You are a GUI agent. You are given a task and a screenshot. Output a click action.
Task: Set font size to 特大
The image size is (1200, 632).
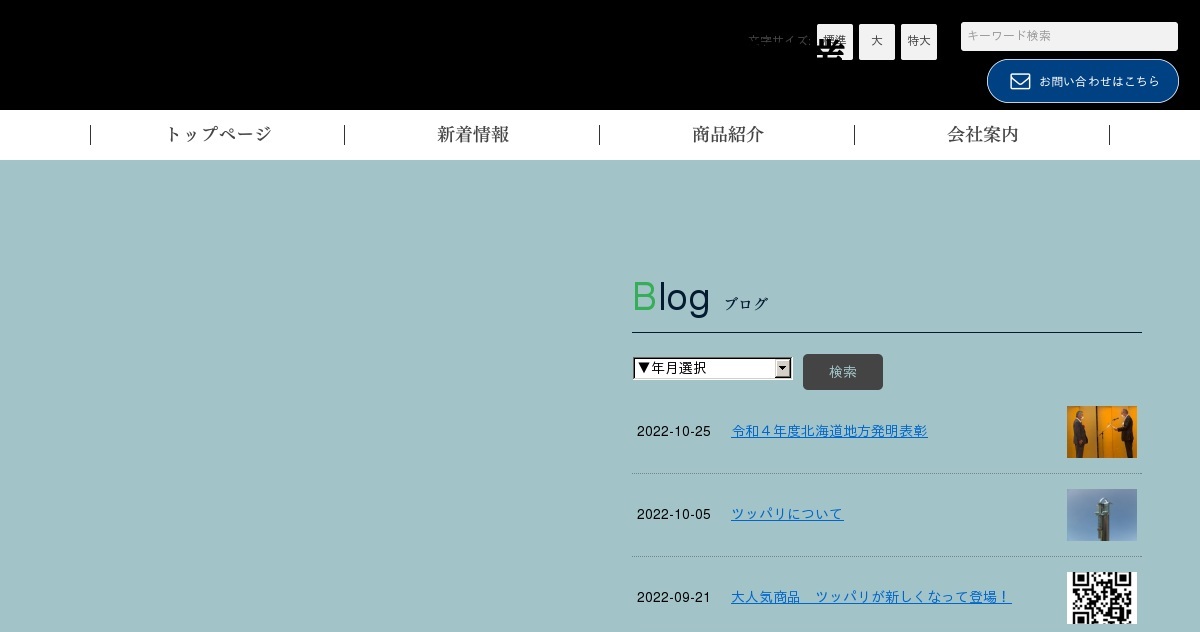pos(918,42)
